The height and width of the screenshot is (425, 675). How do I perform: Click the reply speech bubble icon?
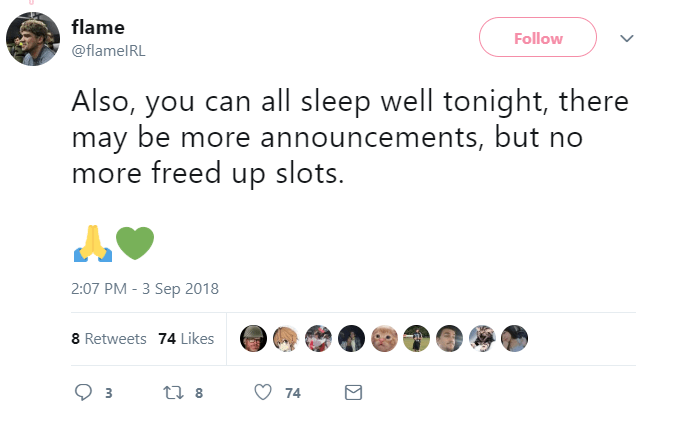point(85,393)
